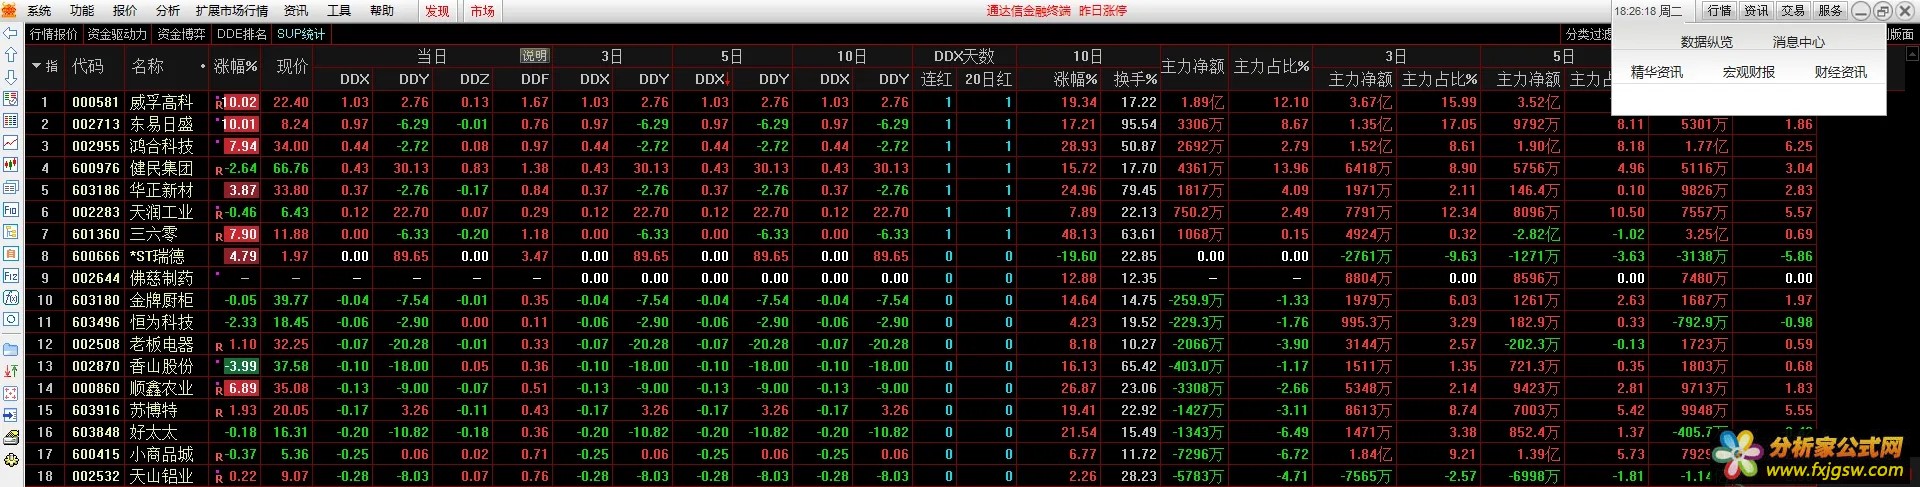Open the checklist report icon in sidebar
This screenshot has height=487, width=1920.
(11, 99)
